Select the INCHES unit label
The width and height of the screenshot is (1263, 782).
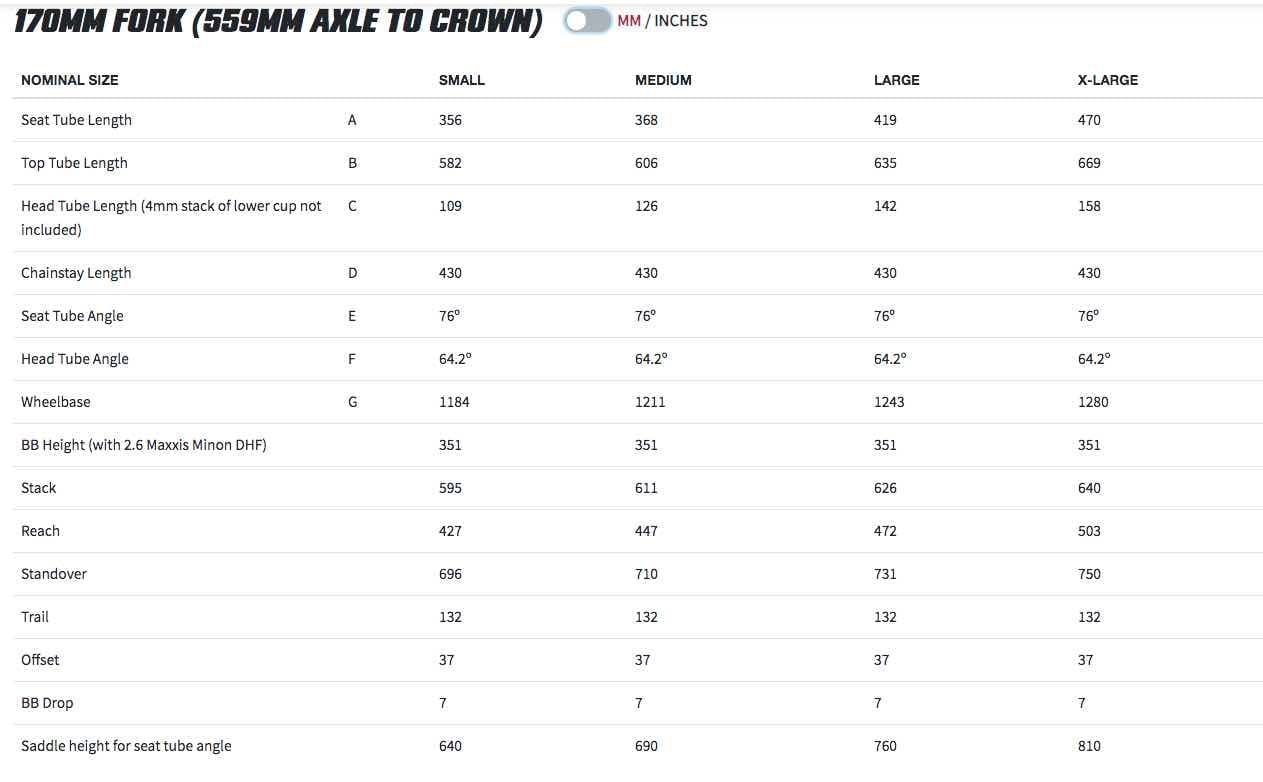(681, 21)
